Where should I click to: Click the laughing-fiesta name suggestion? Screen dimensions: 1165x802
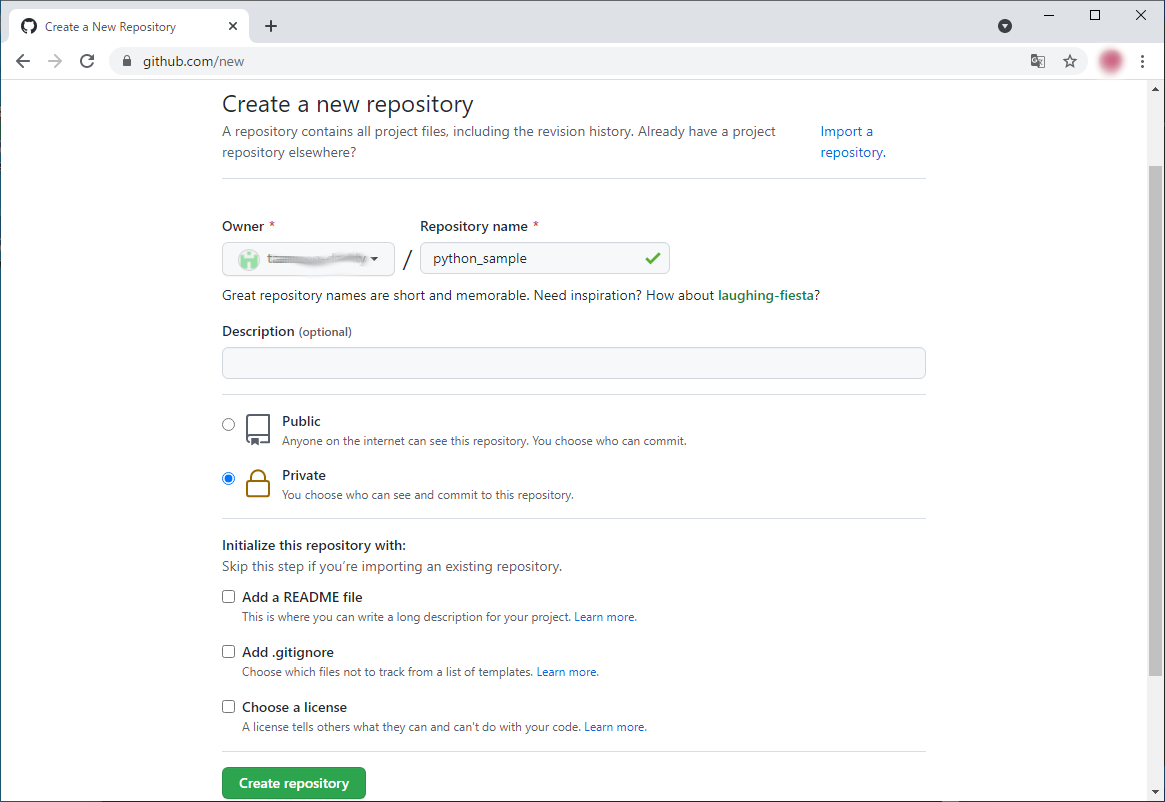coord(765,296)
